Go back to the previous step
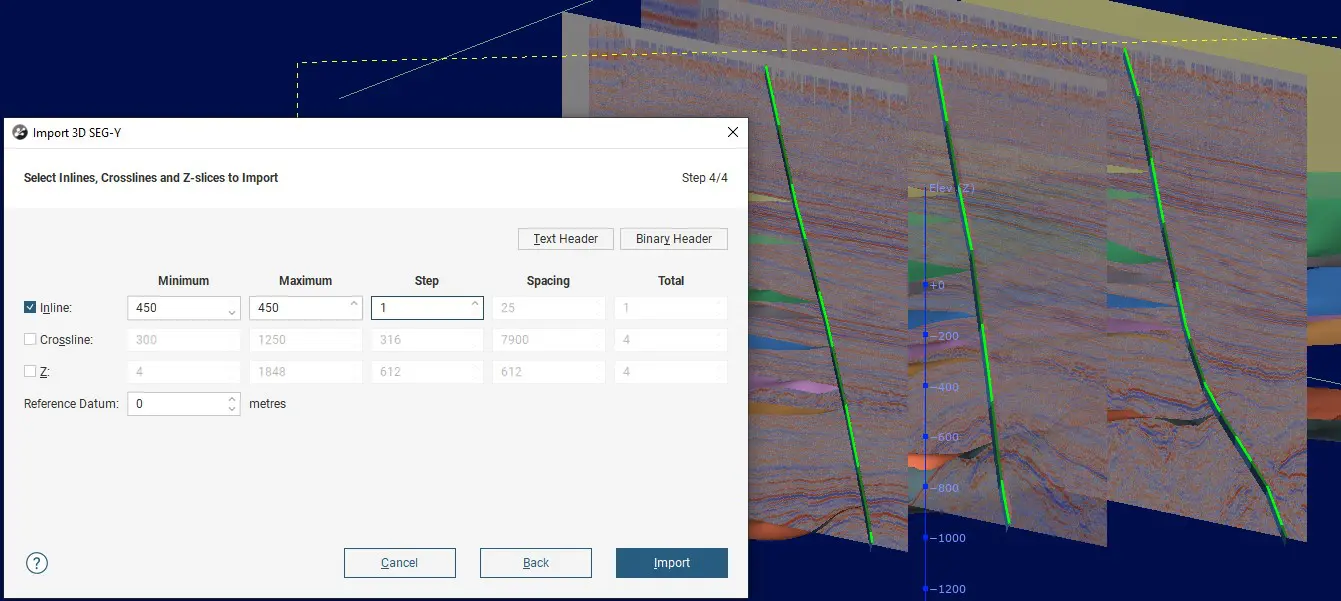 pos(536,563)
